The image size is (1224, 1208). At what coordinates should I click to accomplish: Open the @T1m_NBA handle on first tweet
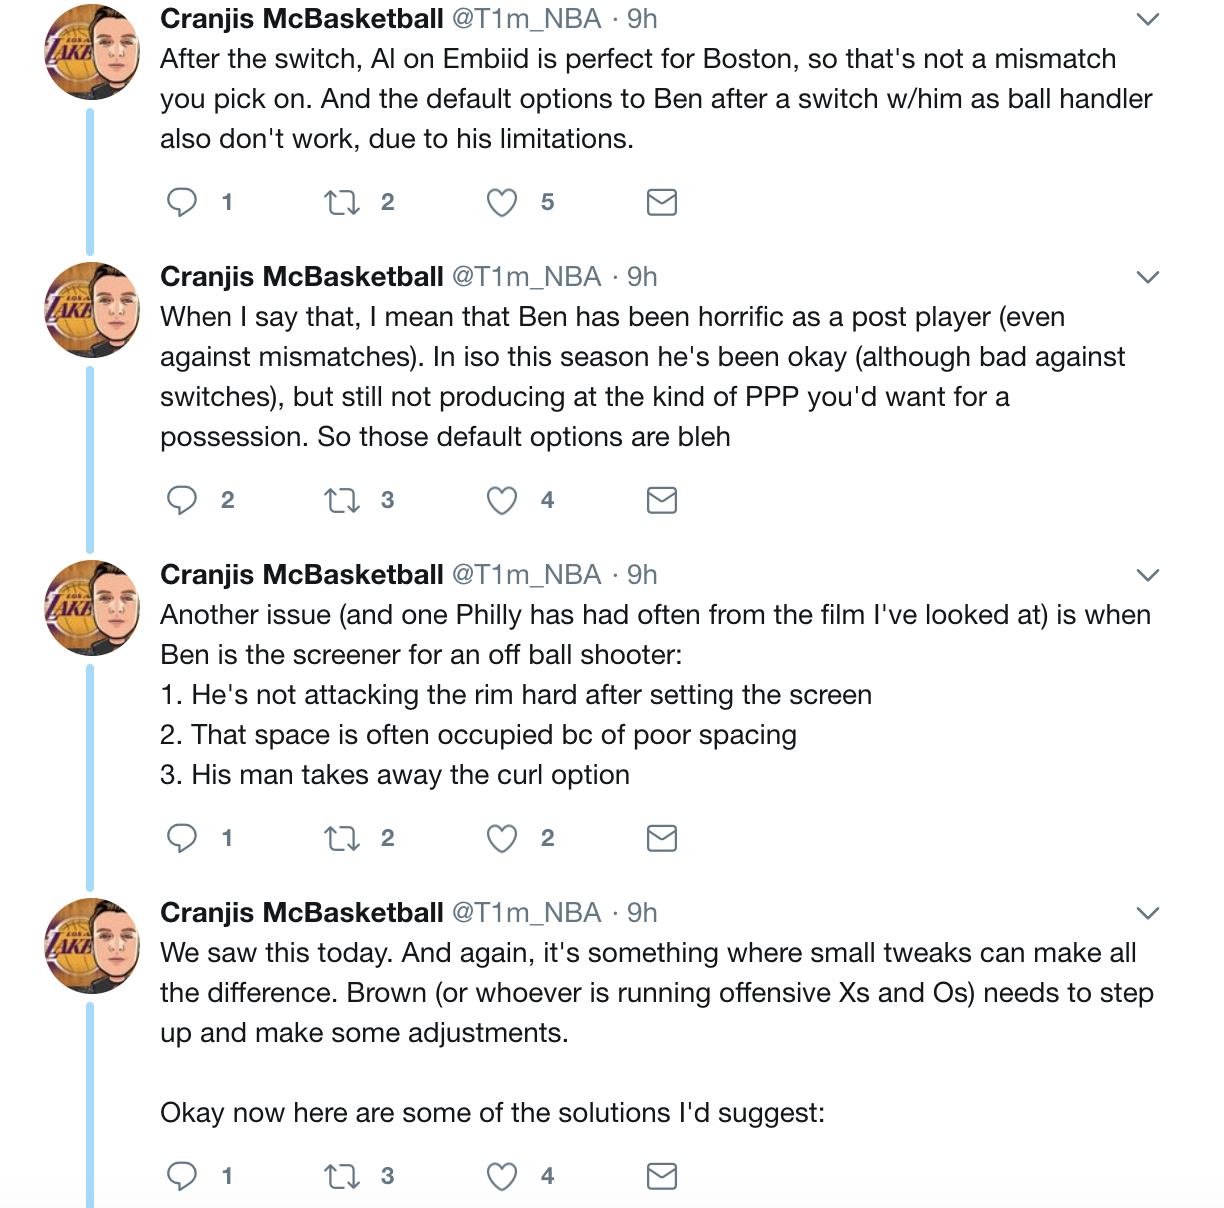click(x=527, y=19)
